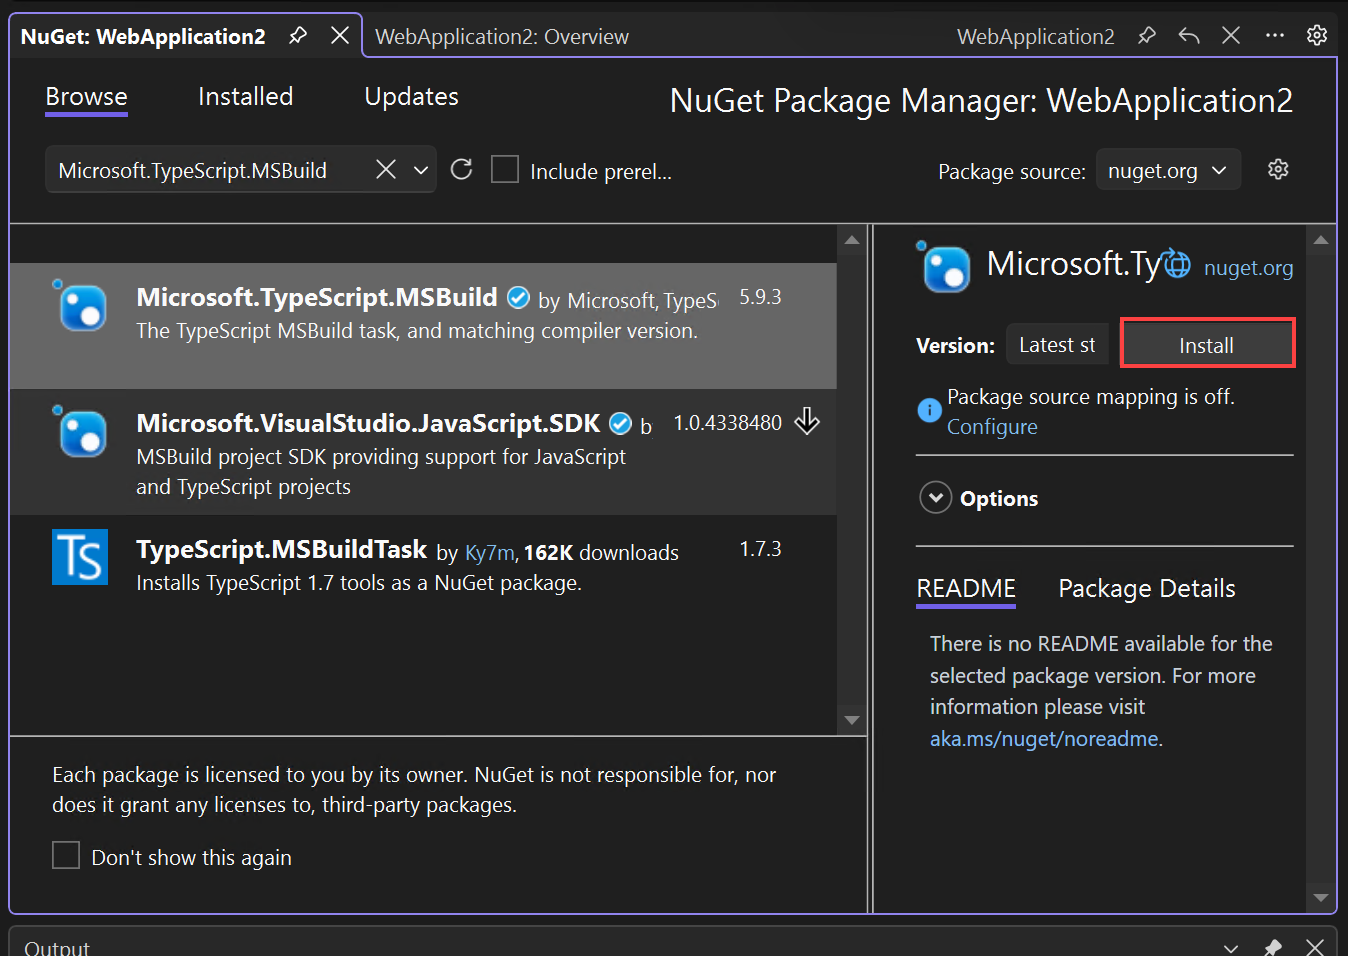Click the NuGet globe icon in details pane
The image size is (1348, 956).
(1176, 263)
